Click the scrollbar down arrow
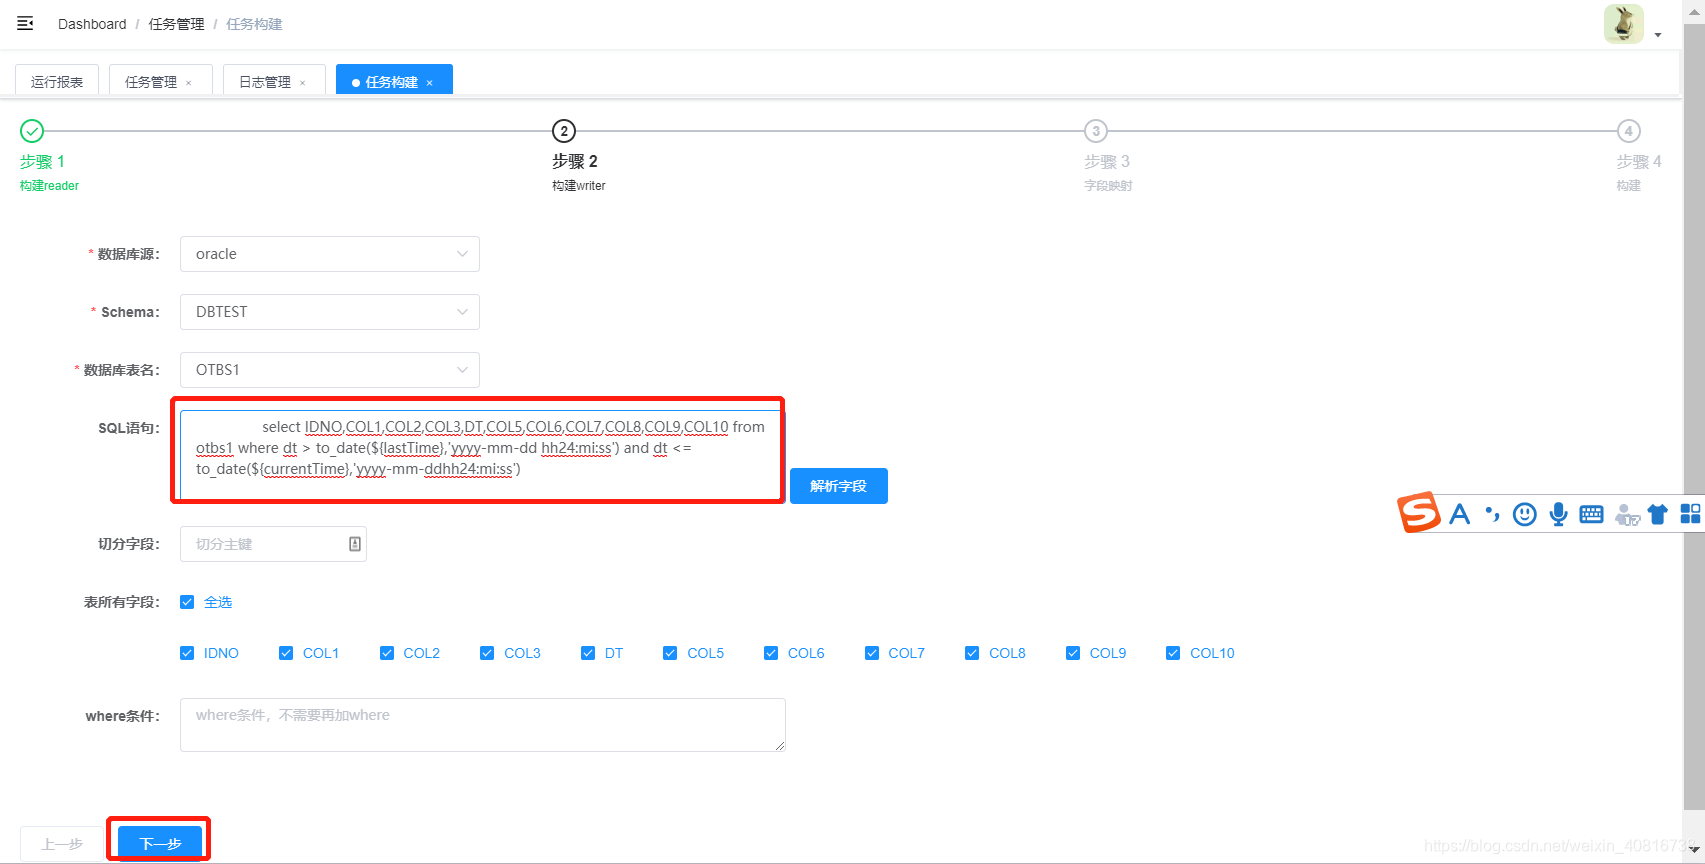 point(1694,849)
